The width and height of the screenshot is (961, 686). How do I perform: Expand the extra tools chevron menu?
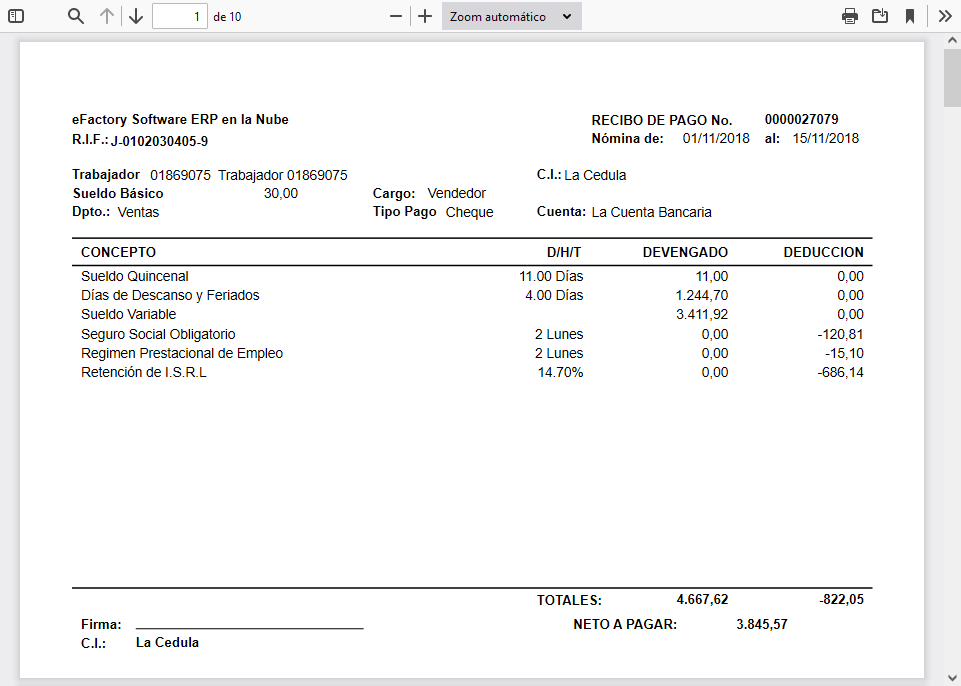943,16
